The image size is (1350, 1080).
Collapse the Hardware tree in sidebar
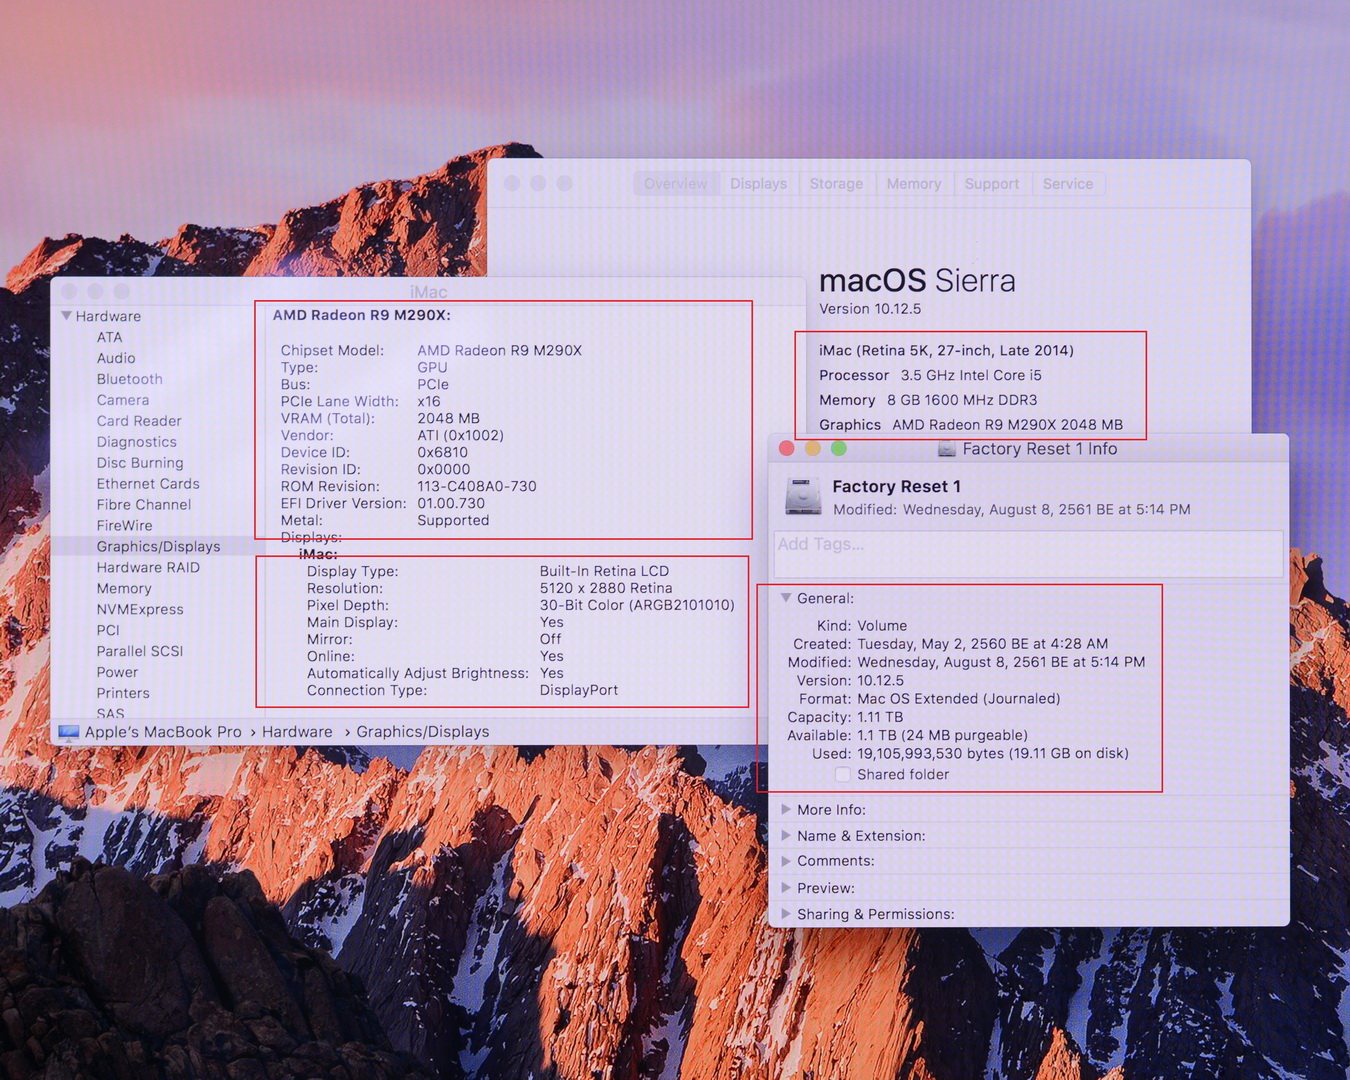click(x=67, y=316)
